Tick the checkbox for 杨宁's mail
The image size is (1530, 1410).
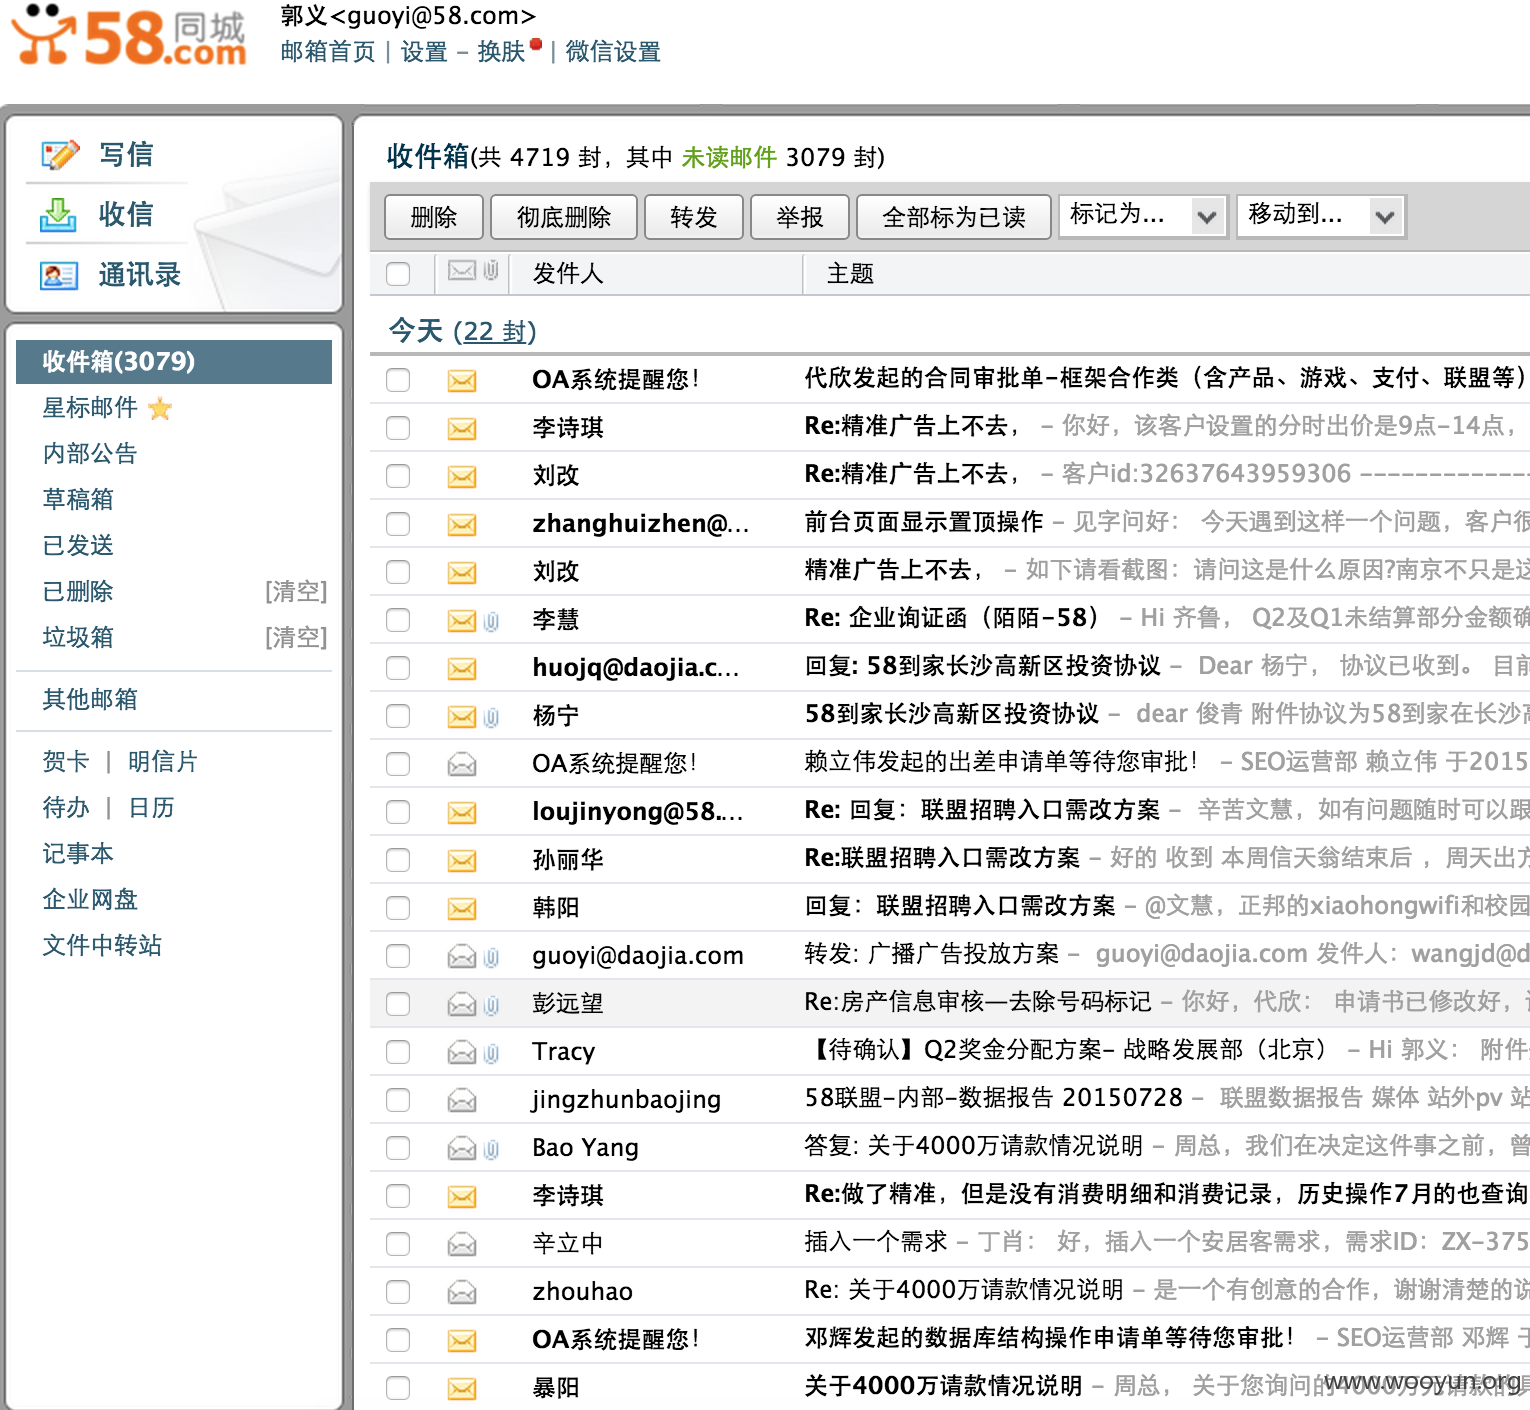tap(398, 716)
